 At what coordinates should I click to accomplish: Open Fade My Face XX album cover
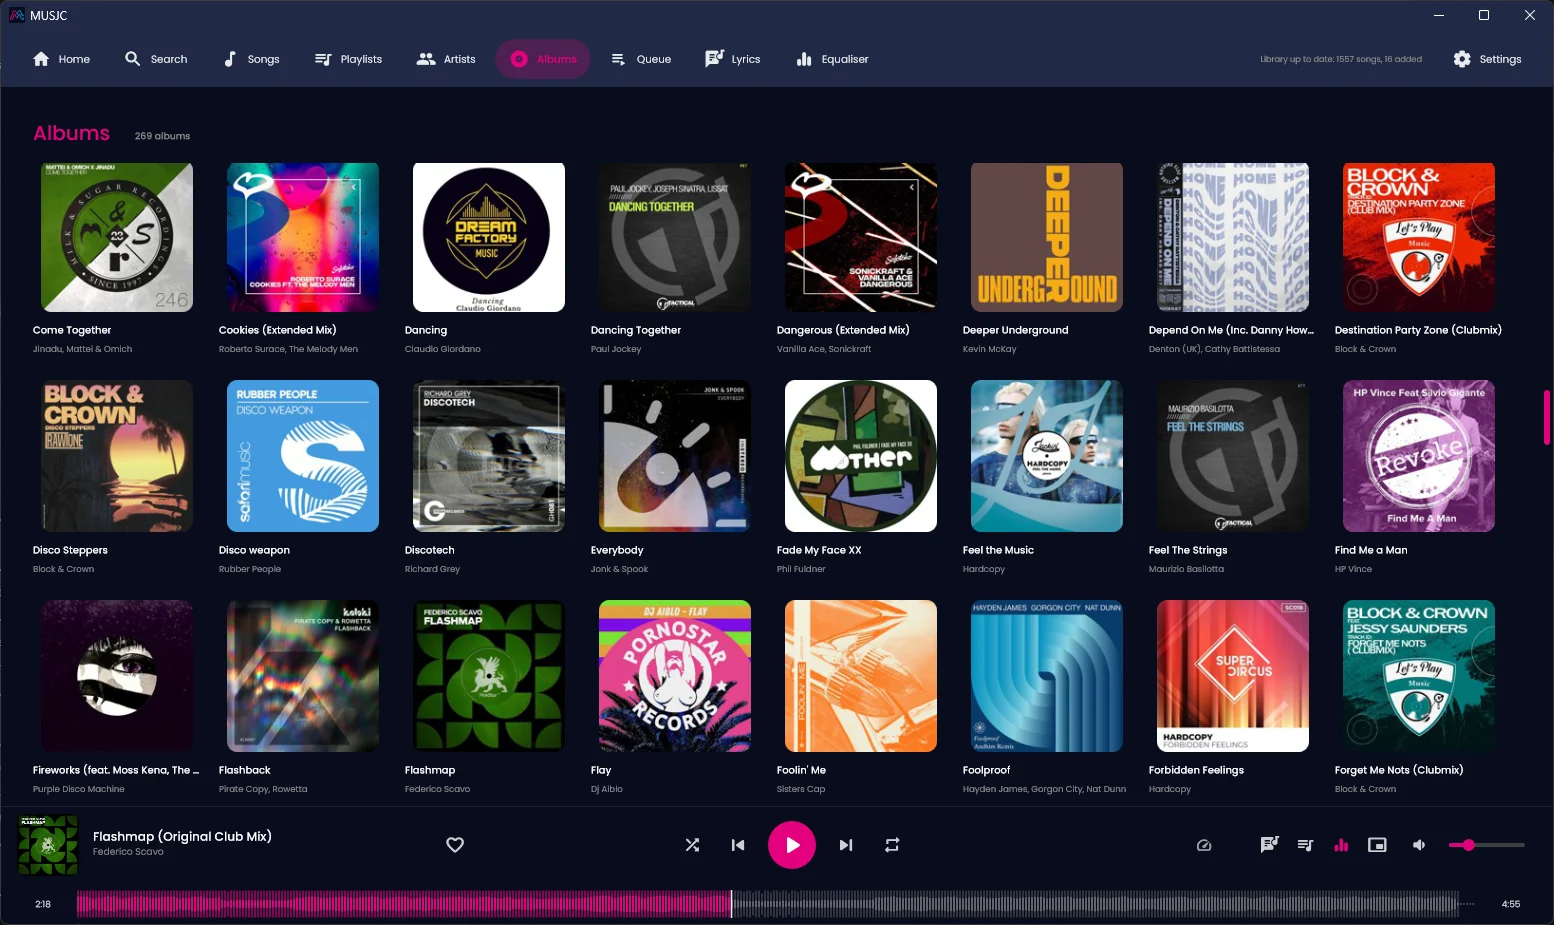click(x=861, y=456)
